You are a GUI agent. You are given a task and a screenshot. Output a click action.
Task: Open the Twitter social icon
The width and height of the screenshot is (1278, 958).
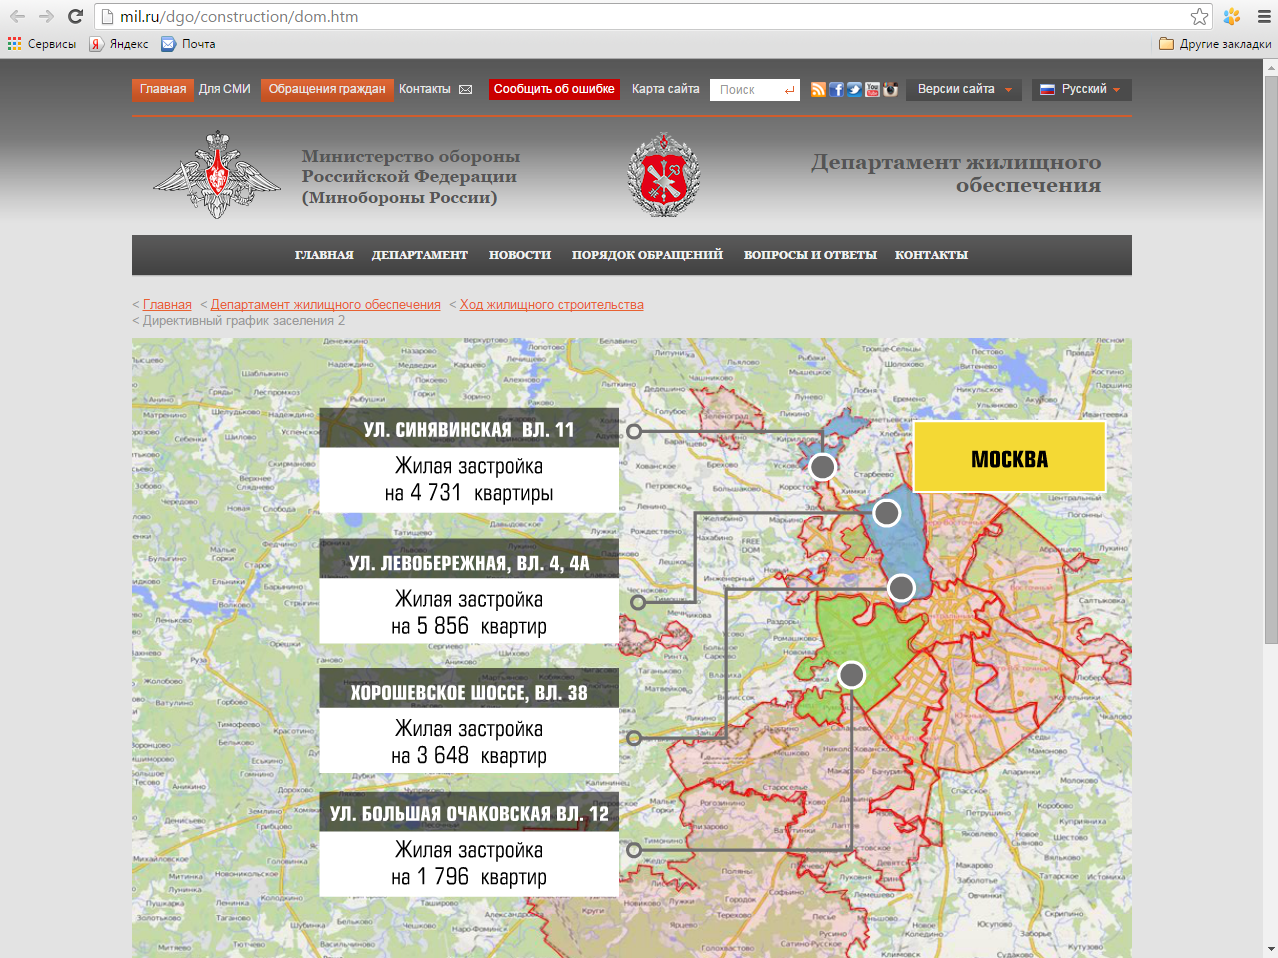pos(854,90)
